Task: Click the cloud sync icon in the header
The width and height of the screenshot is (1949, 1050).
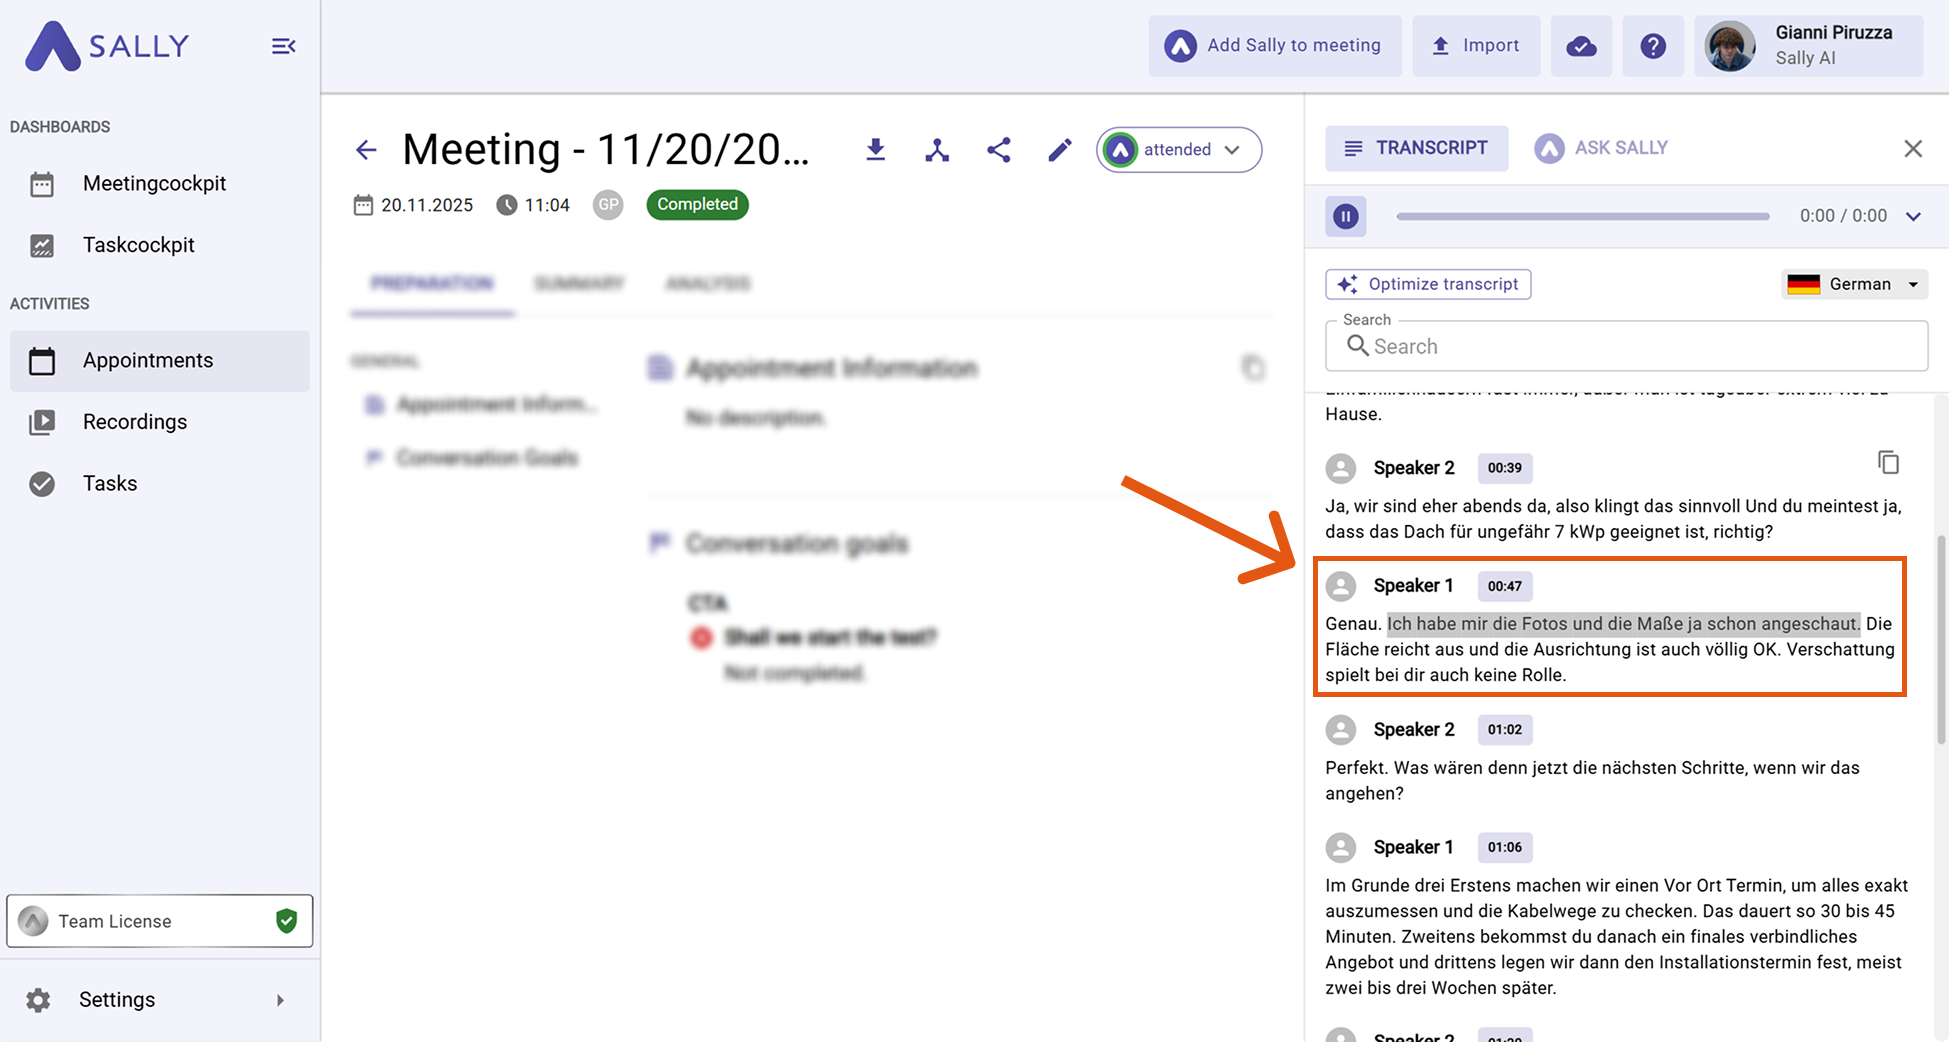Action: (1581, 46)
